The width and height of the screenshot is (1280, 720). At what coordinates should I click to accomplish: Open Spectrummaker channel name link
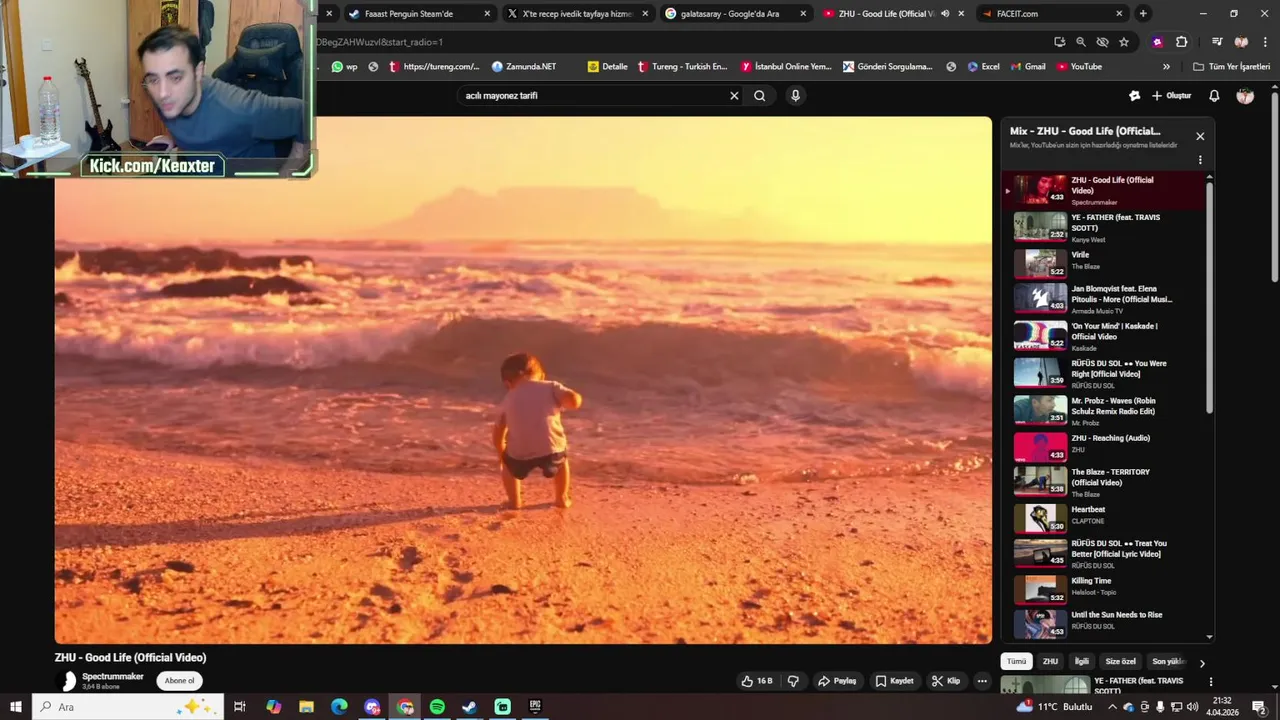point(113,677)
